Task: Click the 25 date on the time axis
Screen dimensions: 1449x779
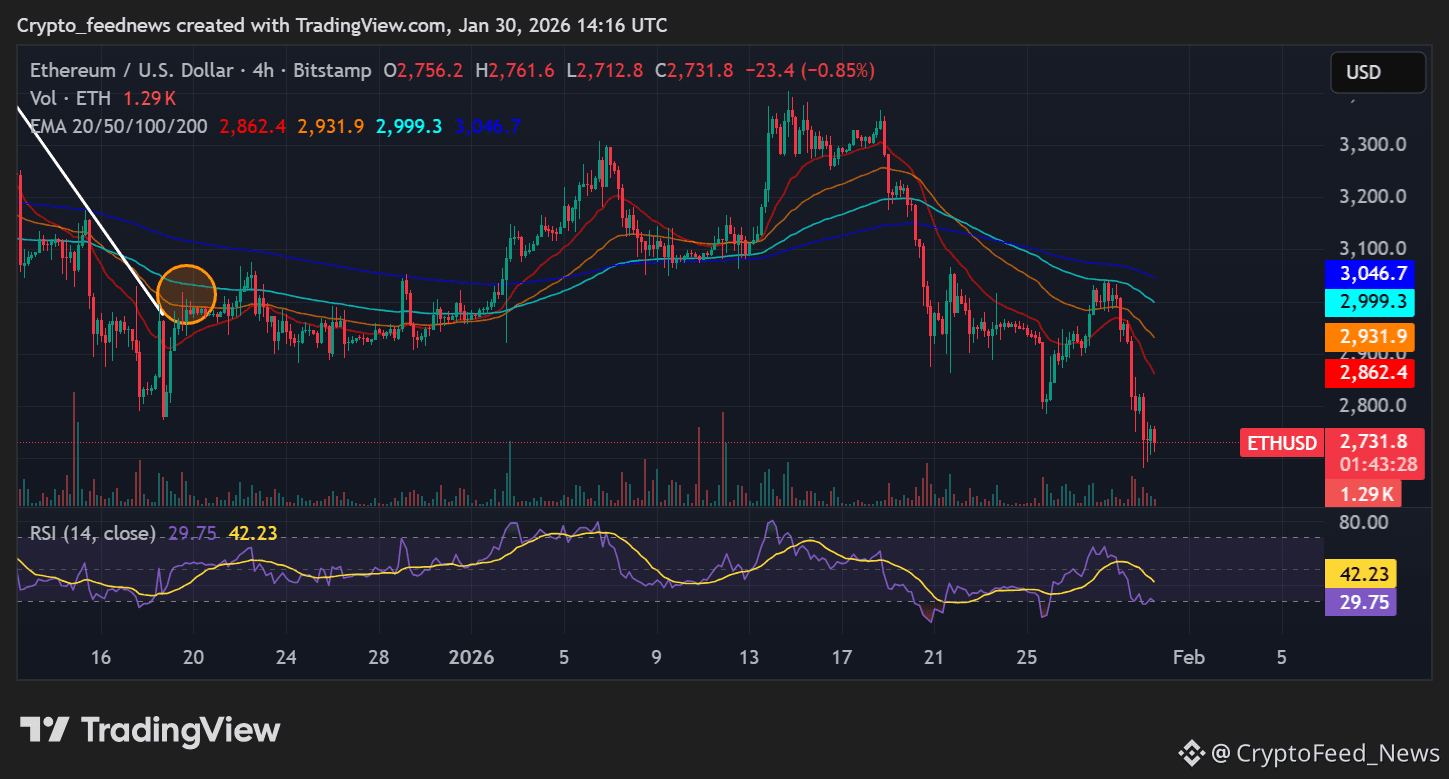Action: [1027, 657]
